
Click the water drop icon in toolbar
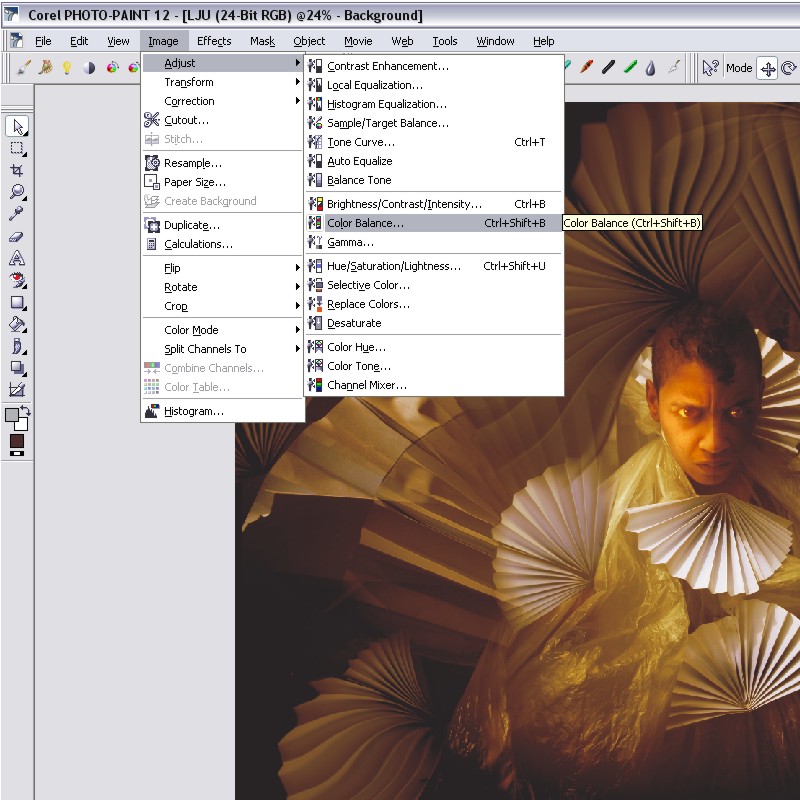[x=651, y=68]
